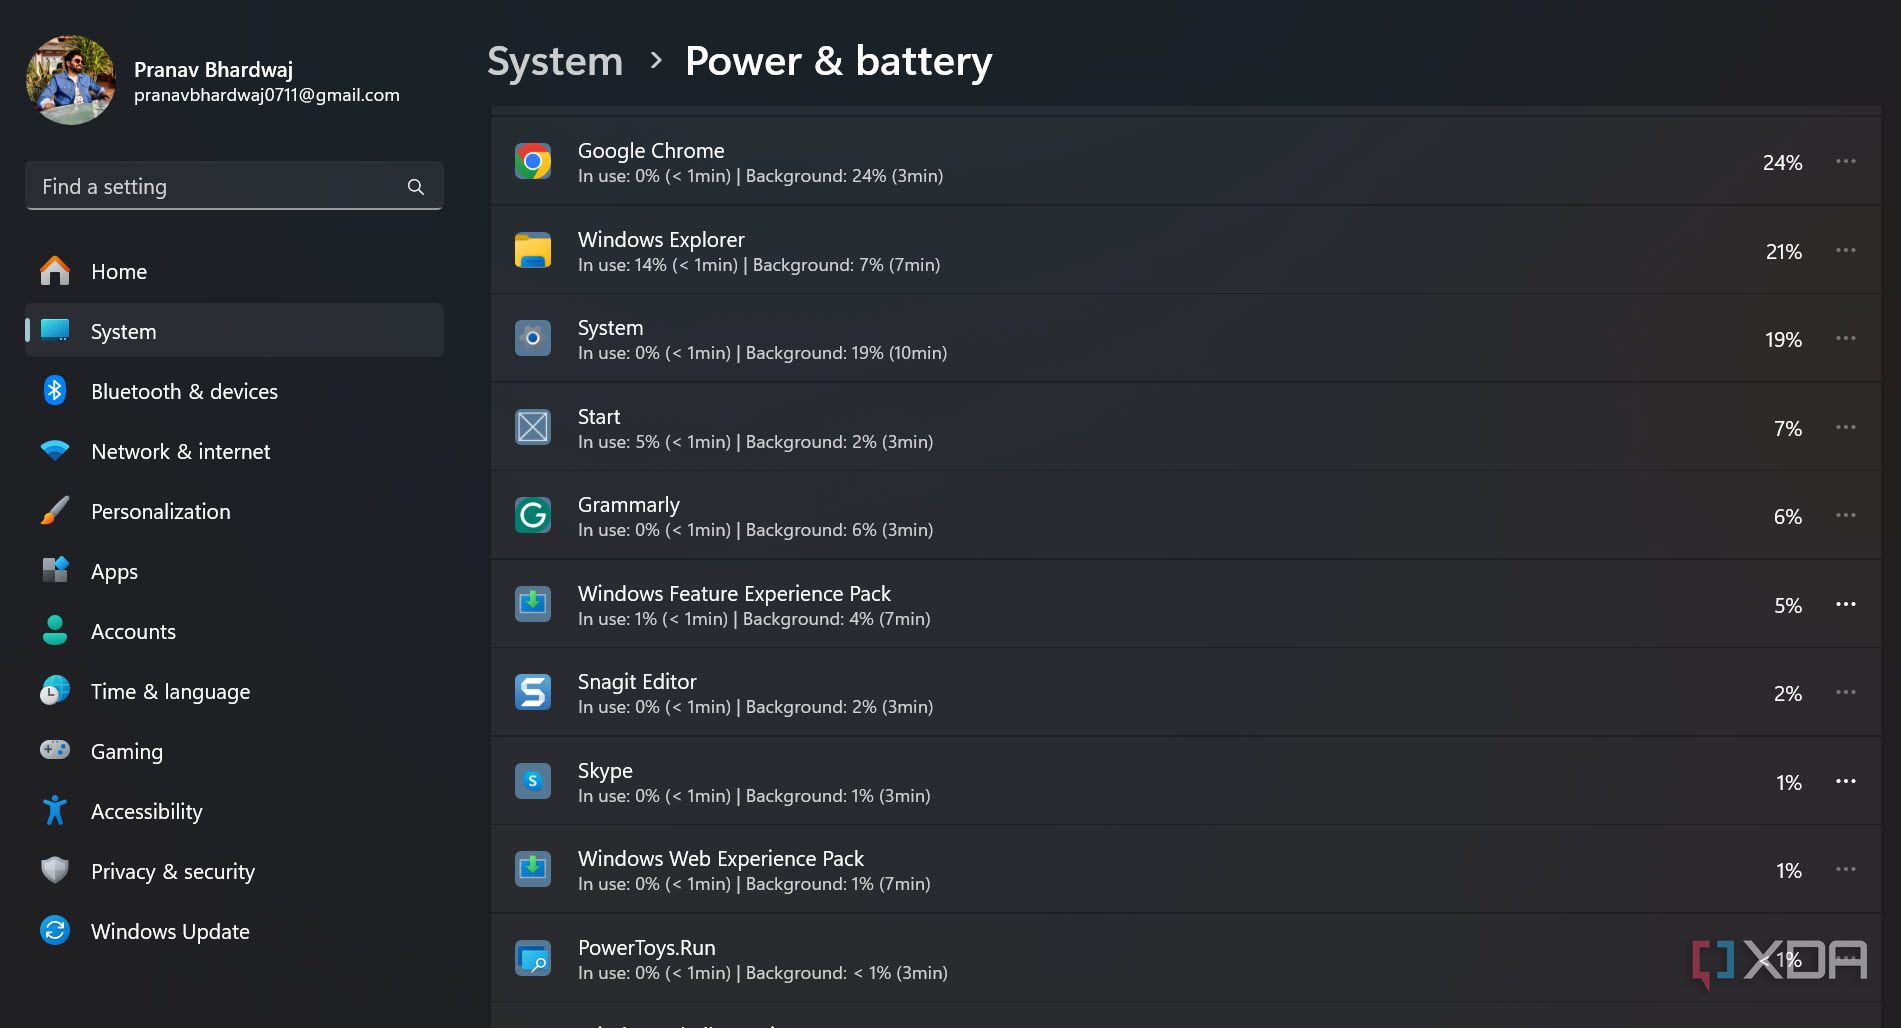Screen dimensions: 1901x1028
Task: Open Time & language settings
Action: pyautogui.click(x=234, y=691)
